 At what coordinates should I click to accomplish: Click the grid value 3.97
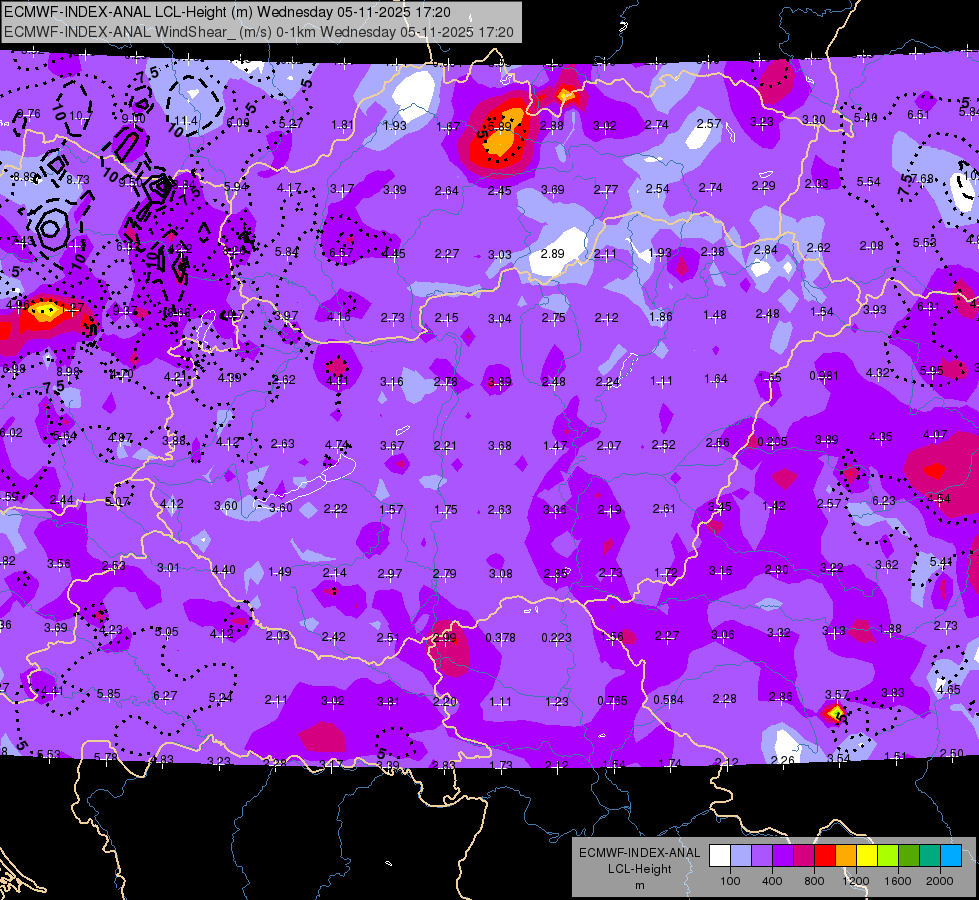[286, 316]
